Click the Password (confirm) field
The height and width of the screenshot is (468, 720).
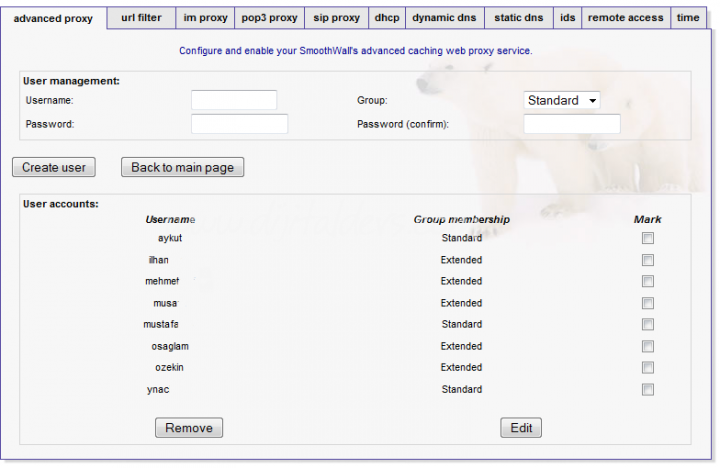(x=572, y=124)
